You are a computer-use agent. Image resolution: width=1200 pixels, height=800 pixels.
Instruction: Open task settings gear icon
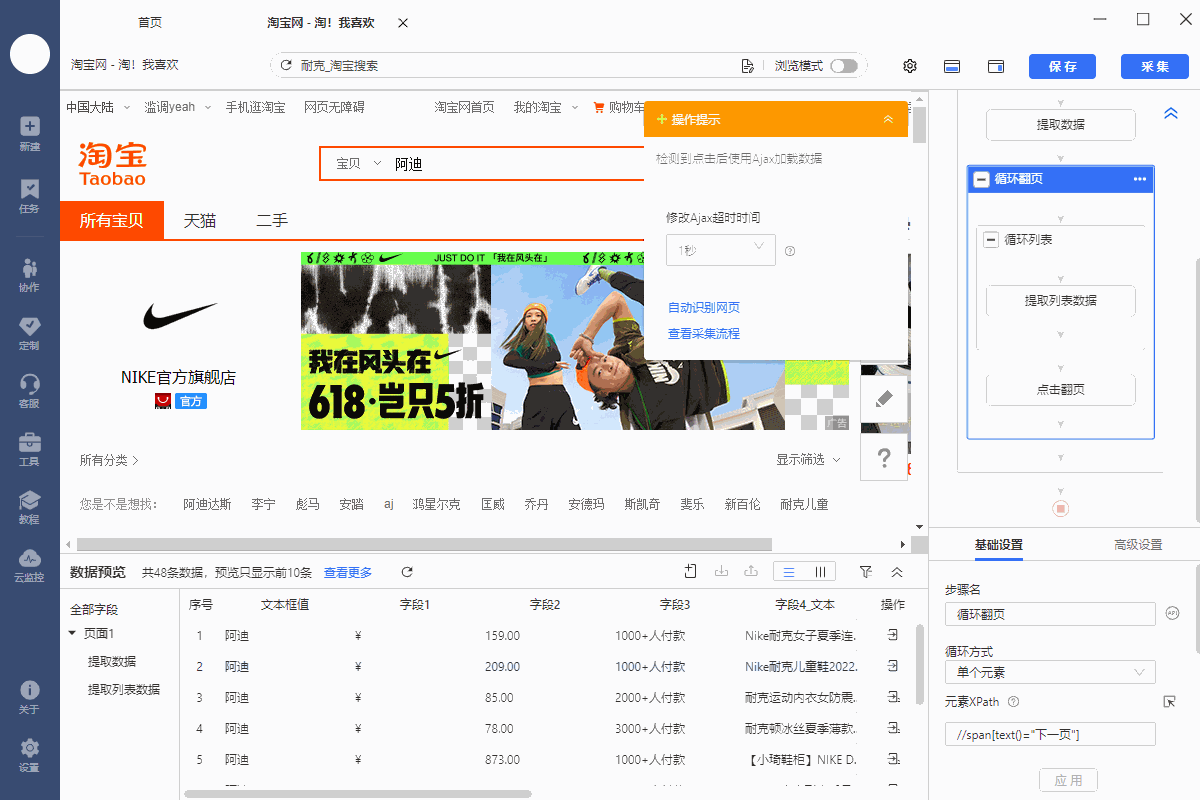point(910,66)
